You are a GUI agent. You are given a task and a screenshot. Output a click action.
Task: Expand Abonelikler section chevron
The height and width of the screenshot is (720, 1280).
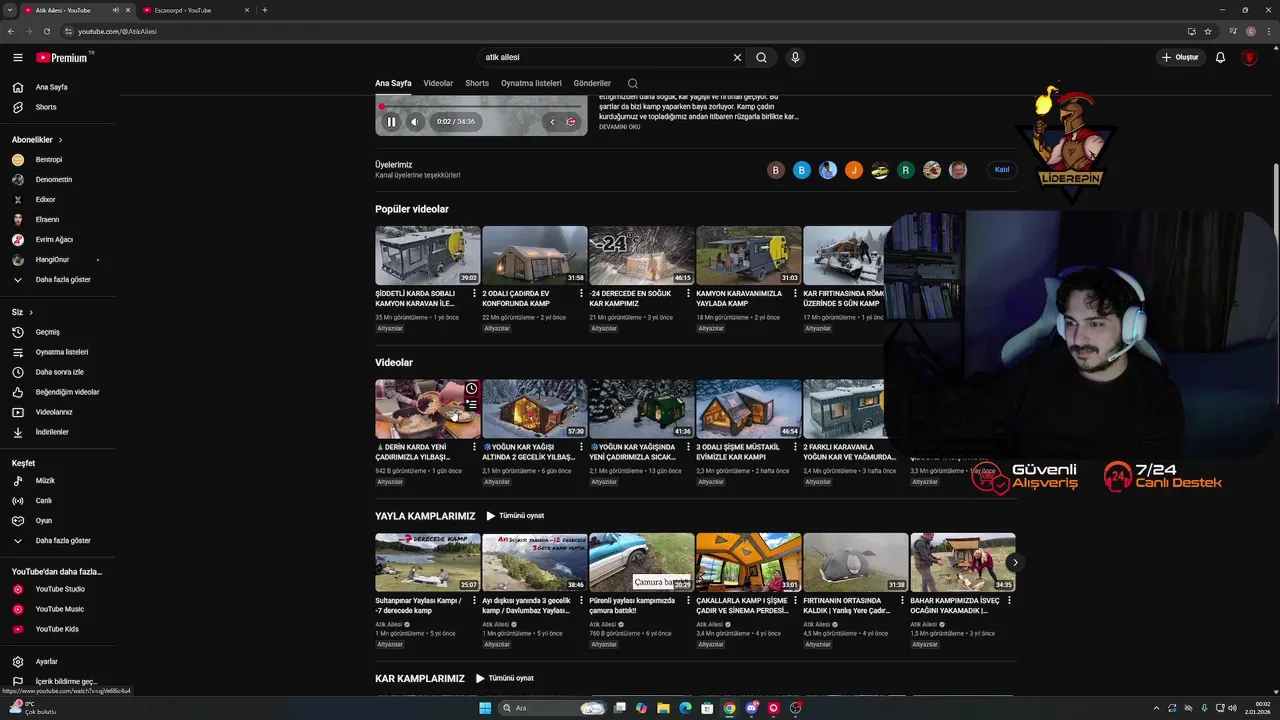pos(60,140)
